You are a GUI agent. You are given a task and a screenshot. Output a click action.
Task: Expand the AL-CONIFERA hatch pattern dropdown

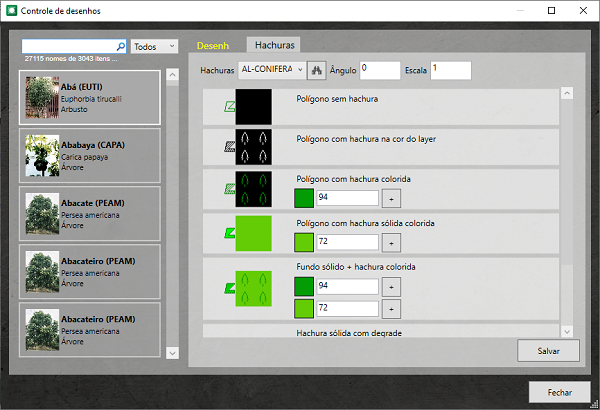[298, 70]
